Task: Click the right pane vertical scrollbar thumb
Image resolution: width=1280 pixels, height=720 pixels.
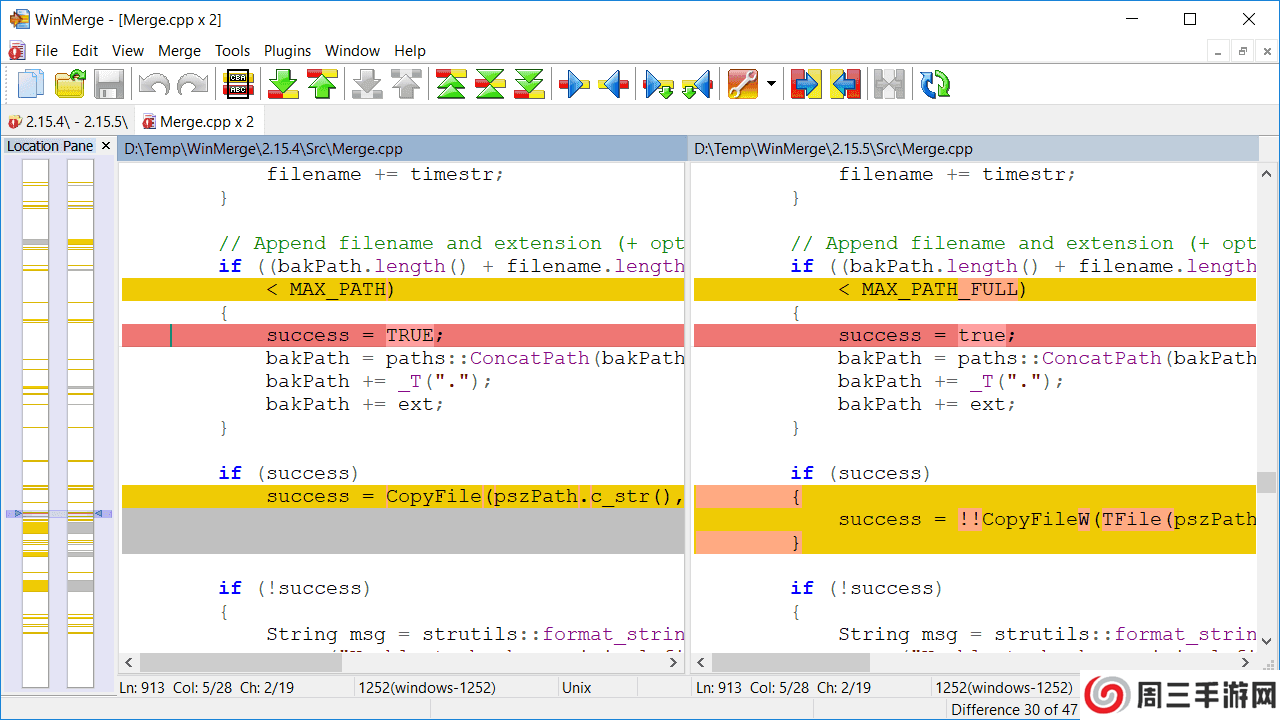Action: point(1266,482)
